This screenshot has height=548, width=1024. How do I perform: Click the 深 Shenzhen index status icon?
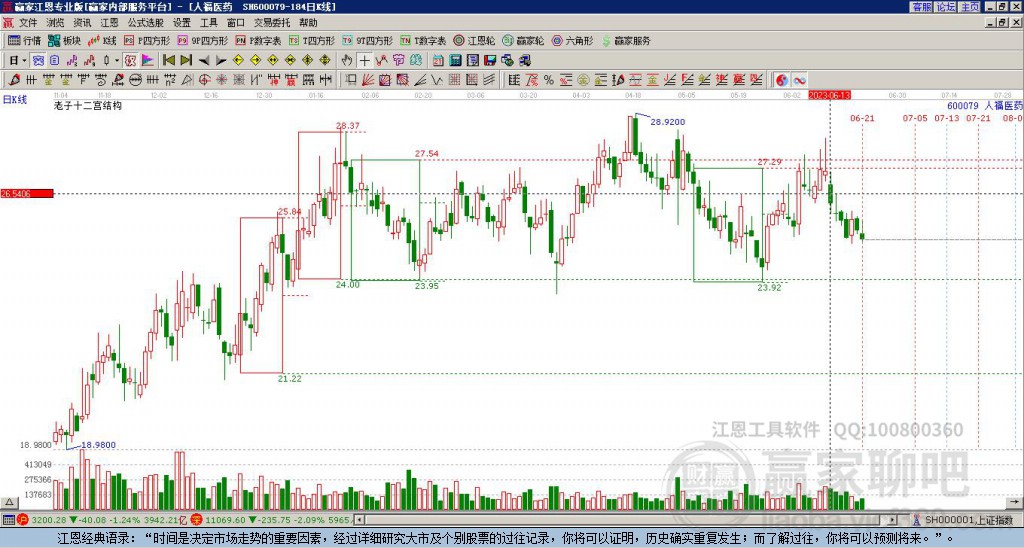(x=197, y=520)
